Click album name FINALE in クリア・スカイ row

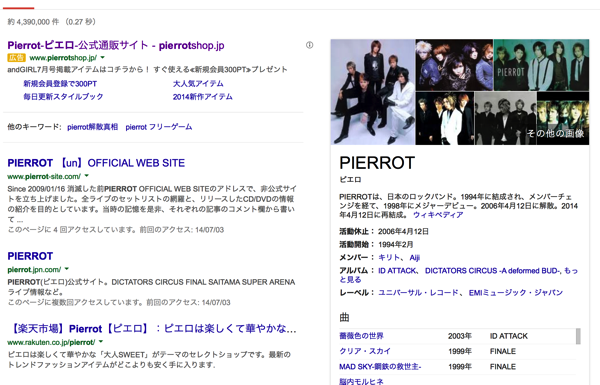[x=503, y=351]
